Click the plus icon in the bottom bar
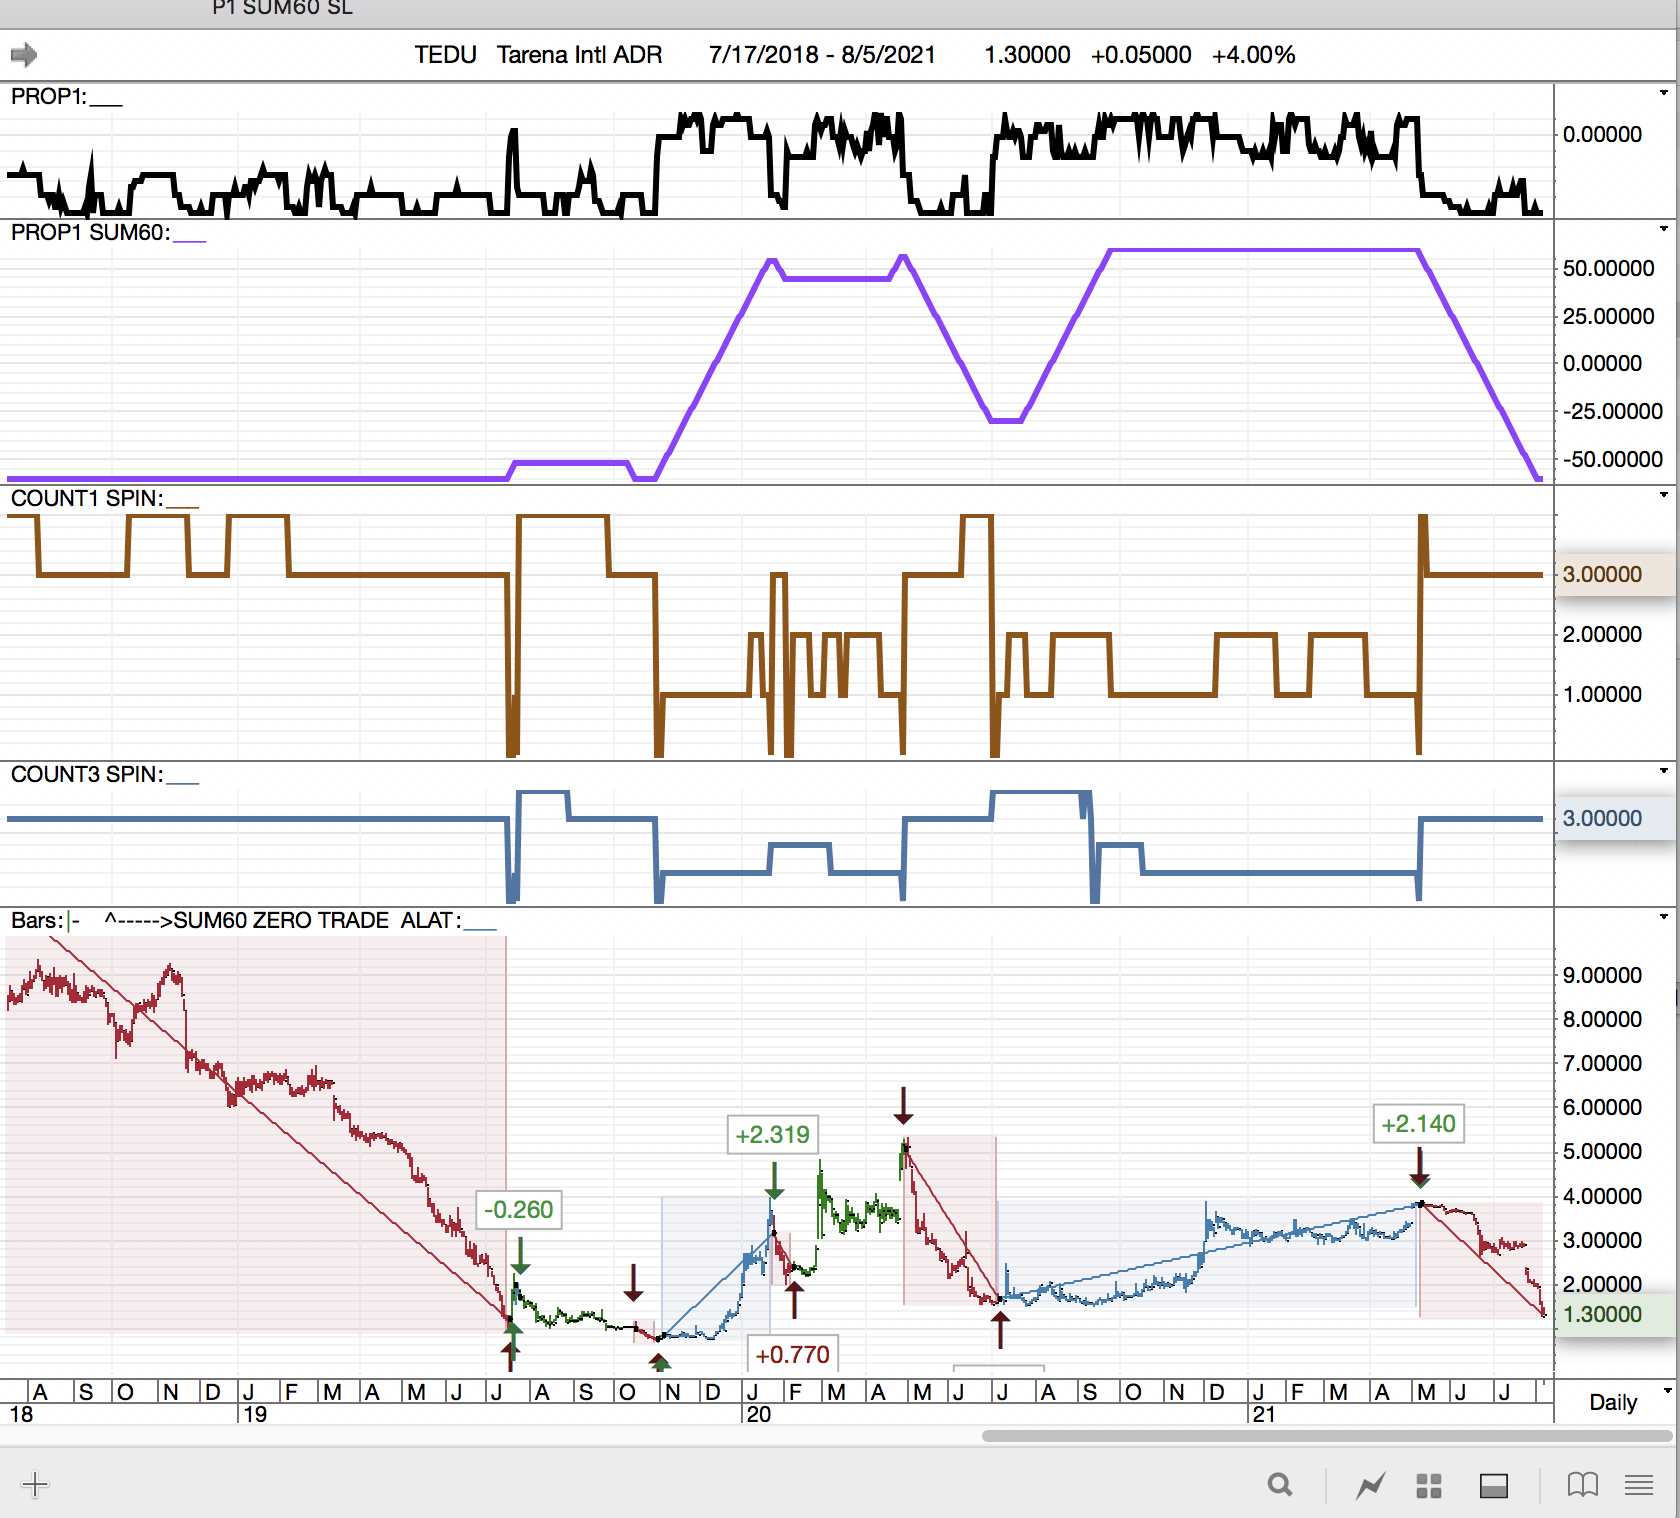 tap(35, 1484)
